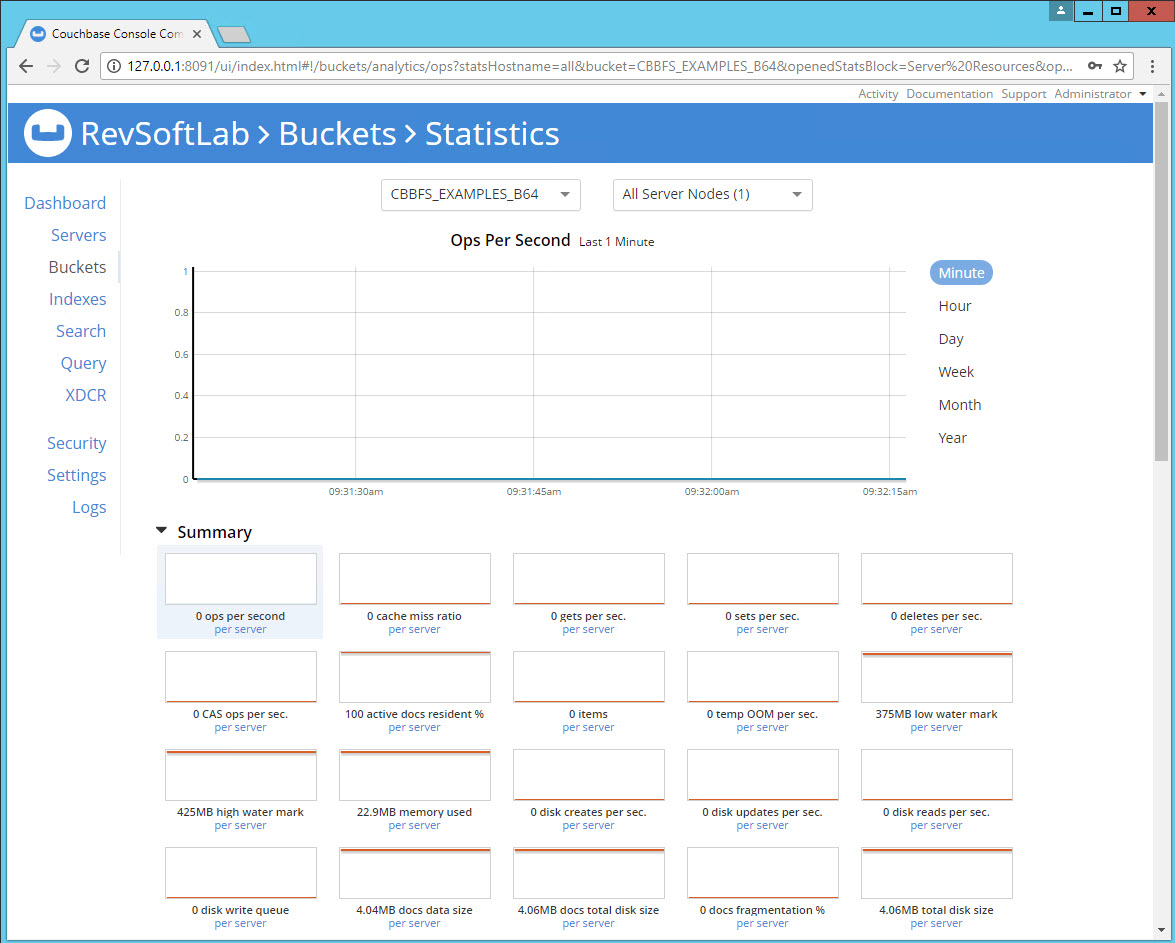Click the Administrator user link
This screenshot has height=943, width=1175.
(x=1093, y=94)
